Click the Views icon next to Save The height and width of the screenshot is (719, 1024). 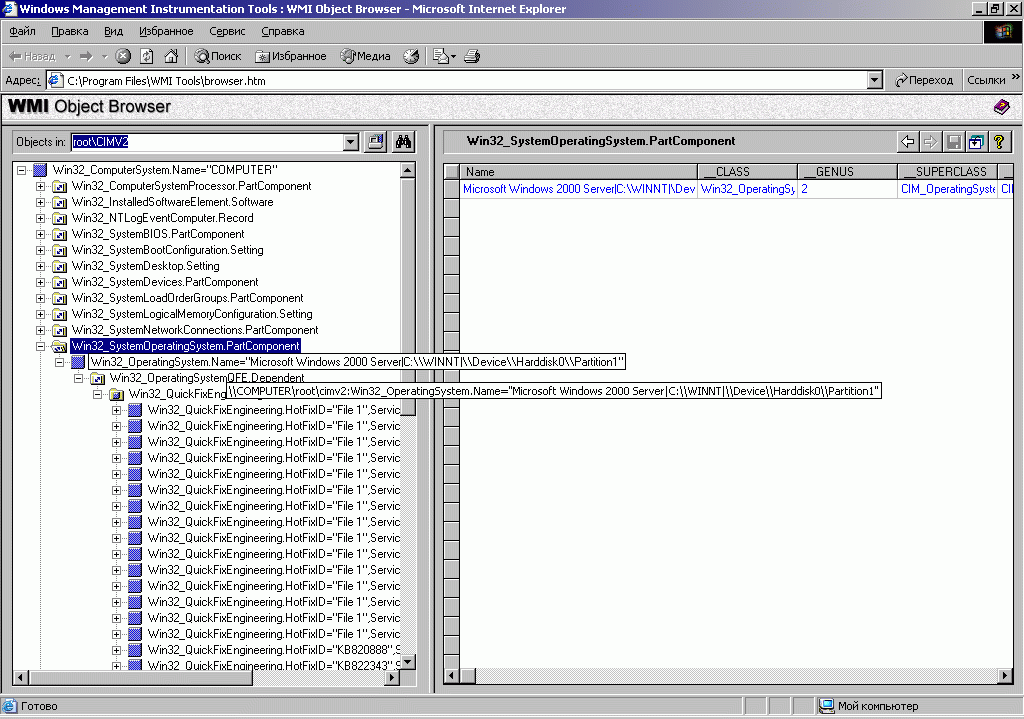click(976, 142)
